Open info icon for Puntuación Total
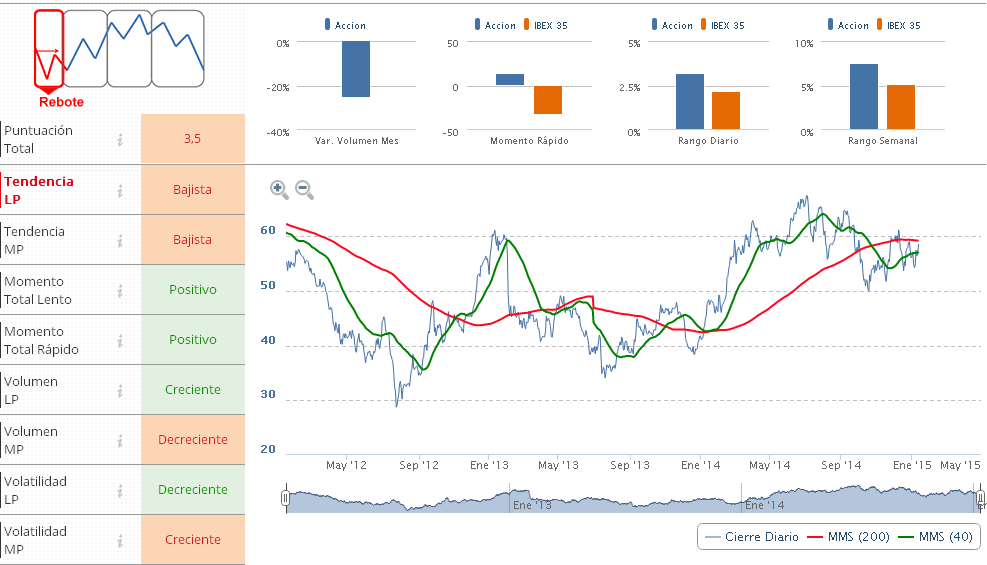 click(x=120, y=140)
